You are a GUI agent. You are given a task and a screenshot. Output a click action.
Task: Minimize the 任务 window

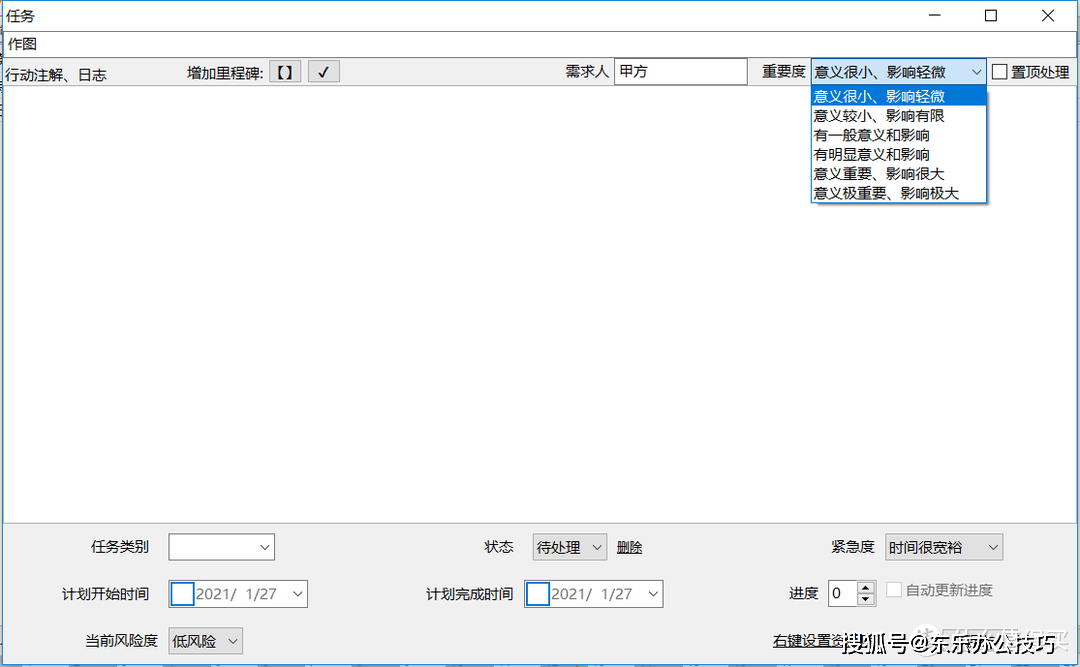(935, 15)
